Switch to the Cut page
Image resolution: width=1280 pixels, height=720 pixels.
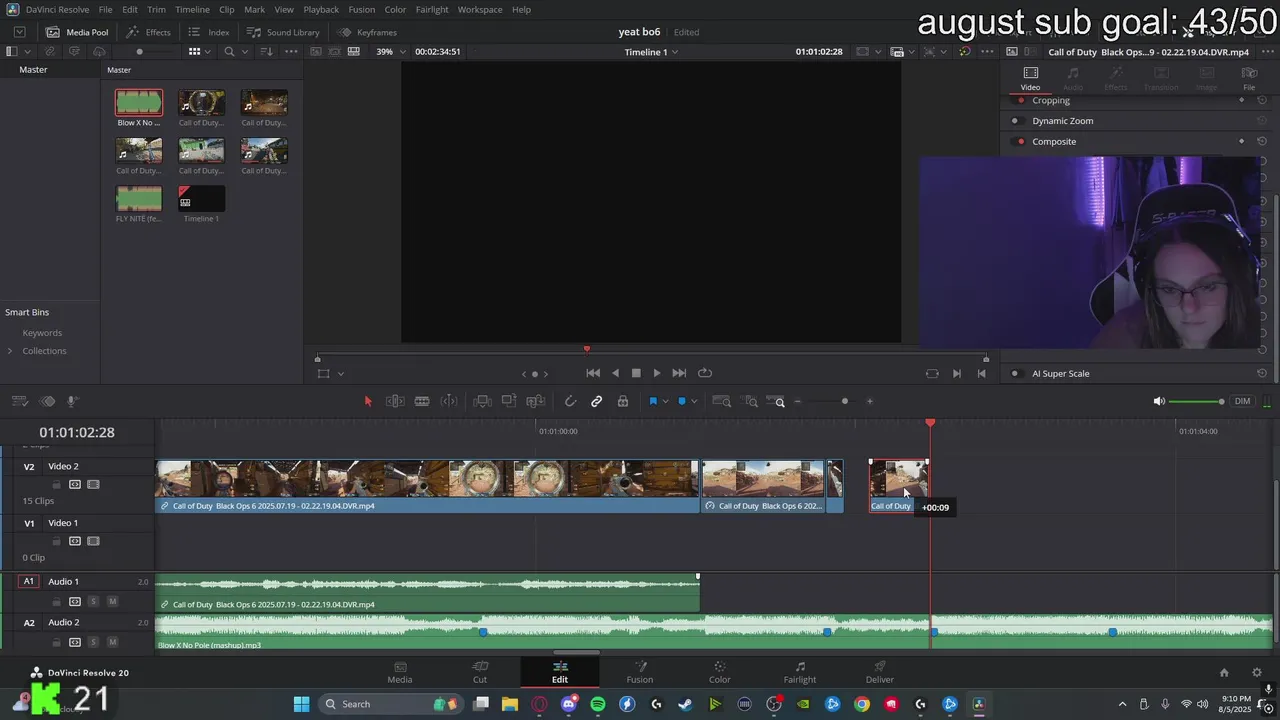(480, 672)
